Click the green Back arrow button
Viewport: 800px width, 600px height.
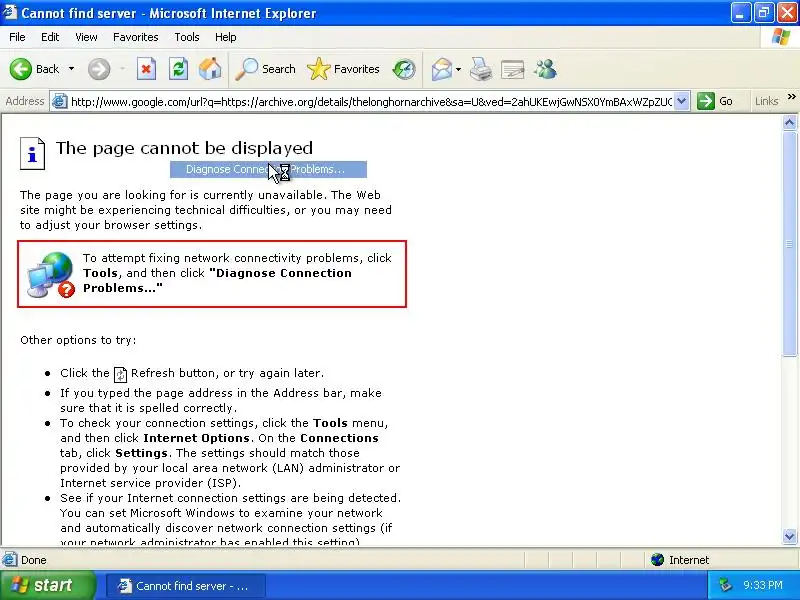tap(21, 69)
